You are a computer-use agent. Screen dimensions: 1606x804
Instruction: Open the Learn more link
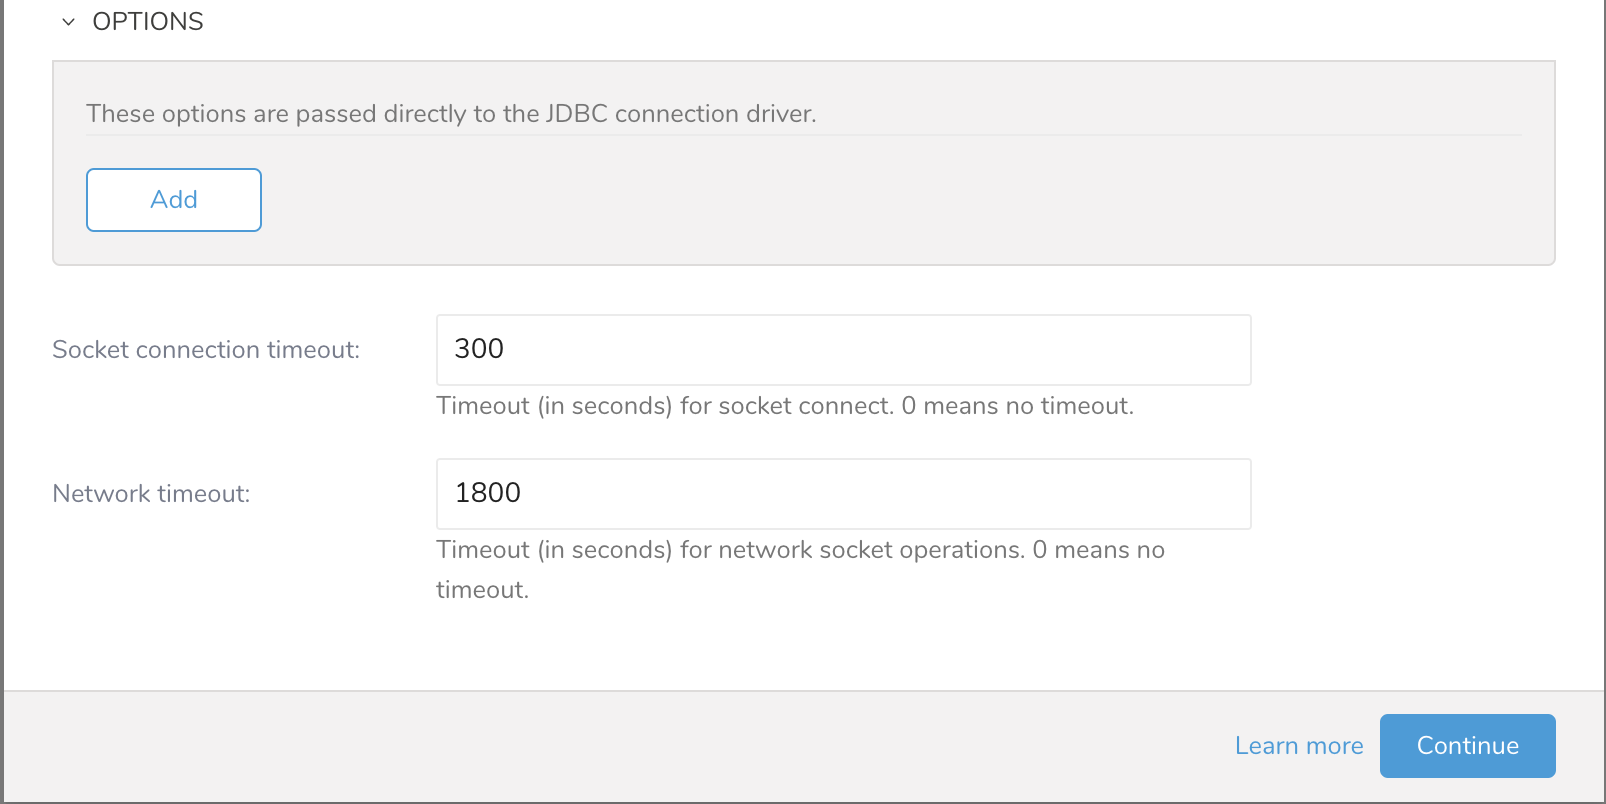1299,746
